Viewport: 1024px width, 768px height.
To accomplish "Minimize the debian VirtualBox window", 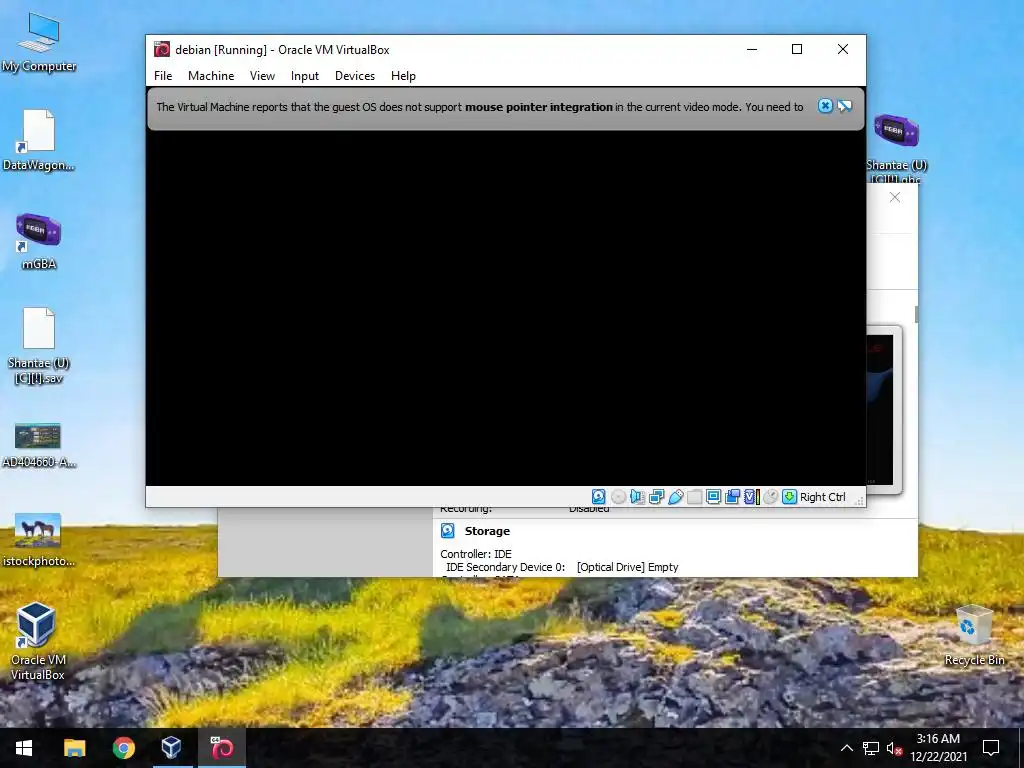I will [x=752, y=50].
